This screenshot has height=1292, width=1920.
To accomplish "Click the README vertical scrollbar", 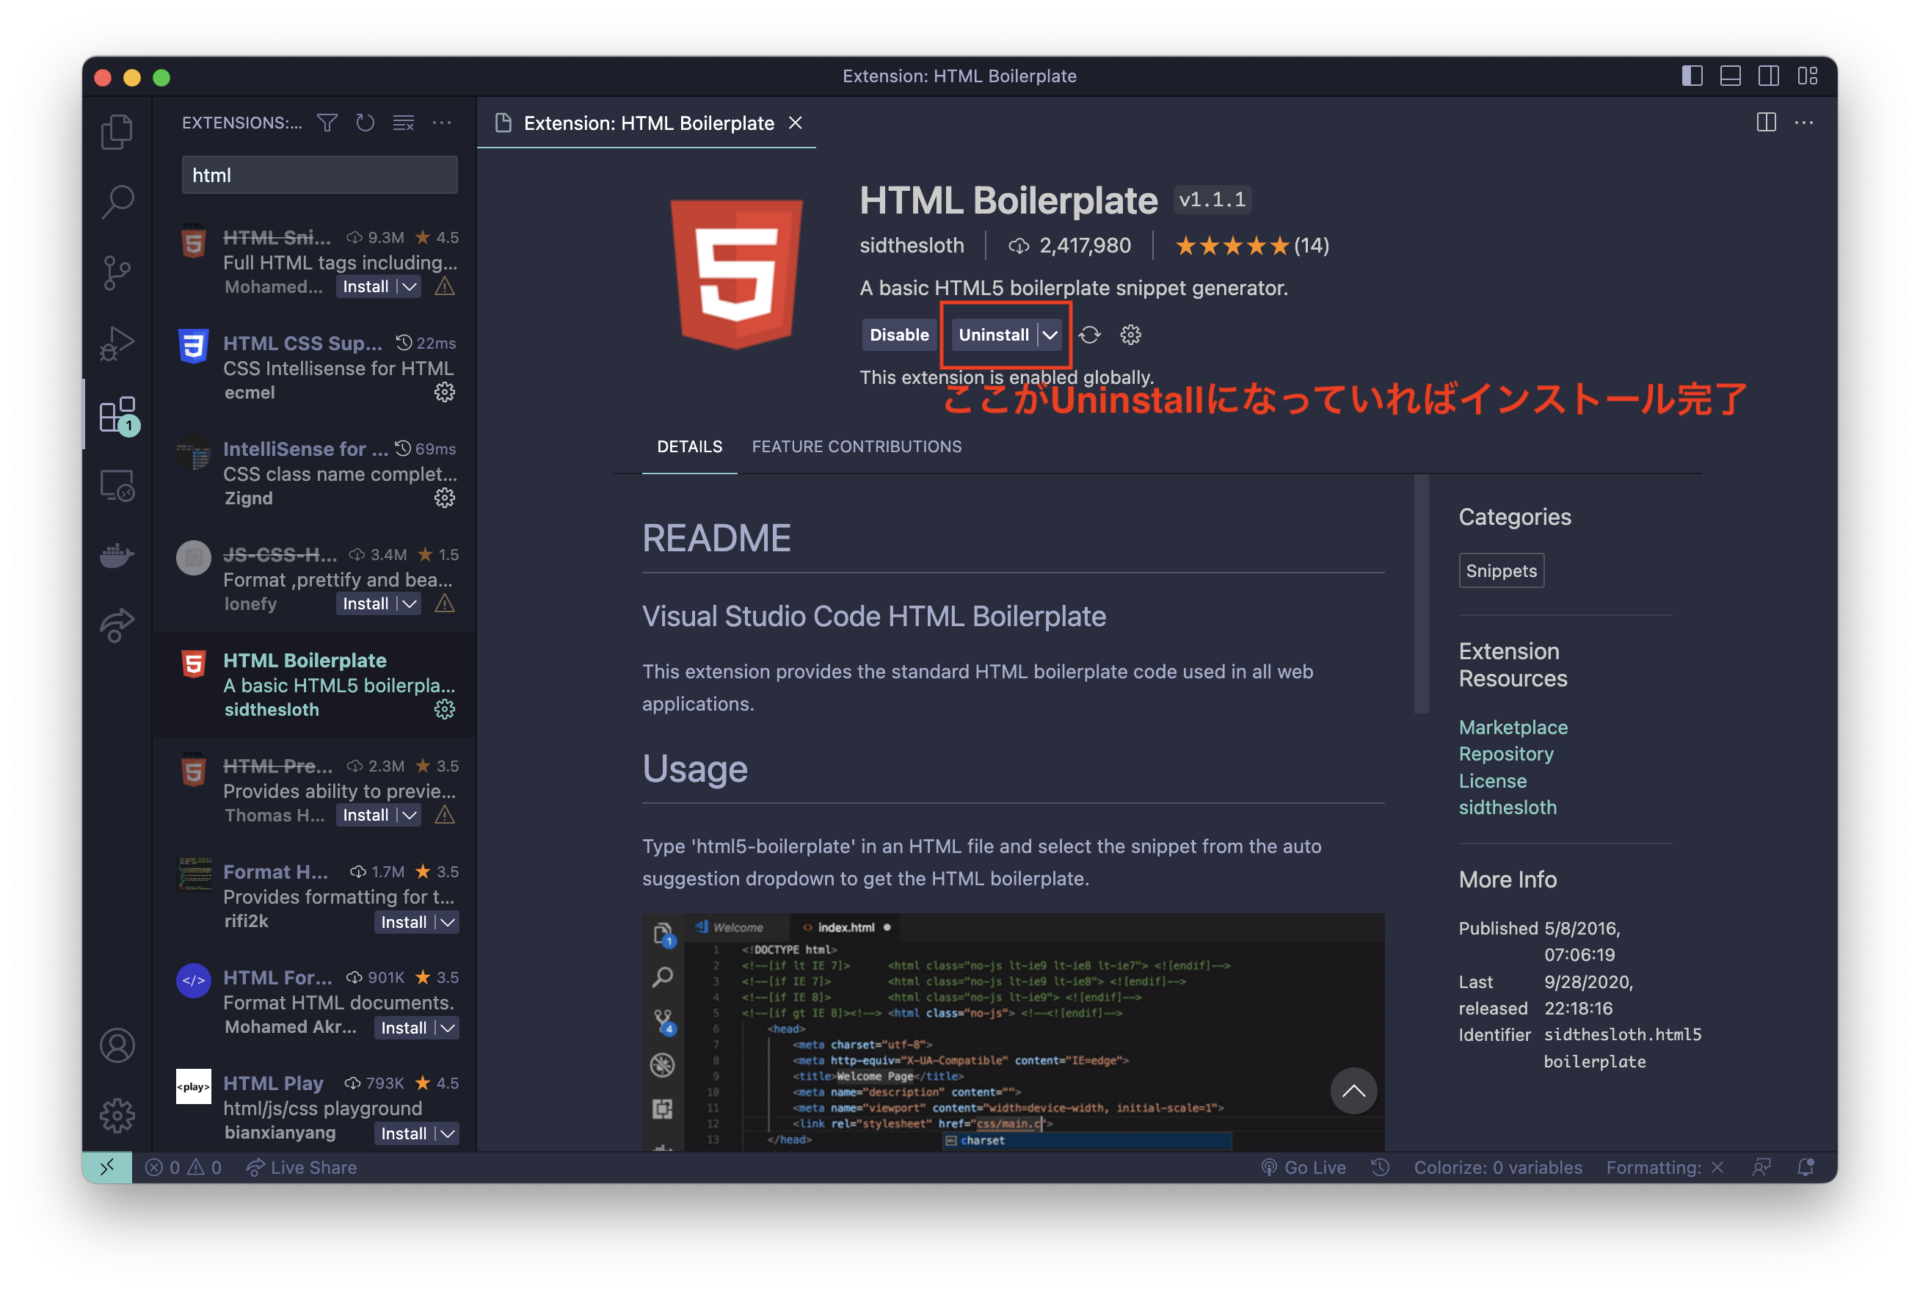I will click(x=1421, y=595).
